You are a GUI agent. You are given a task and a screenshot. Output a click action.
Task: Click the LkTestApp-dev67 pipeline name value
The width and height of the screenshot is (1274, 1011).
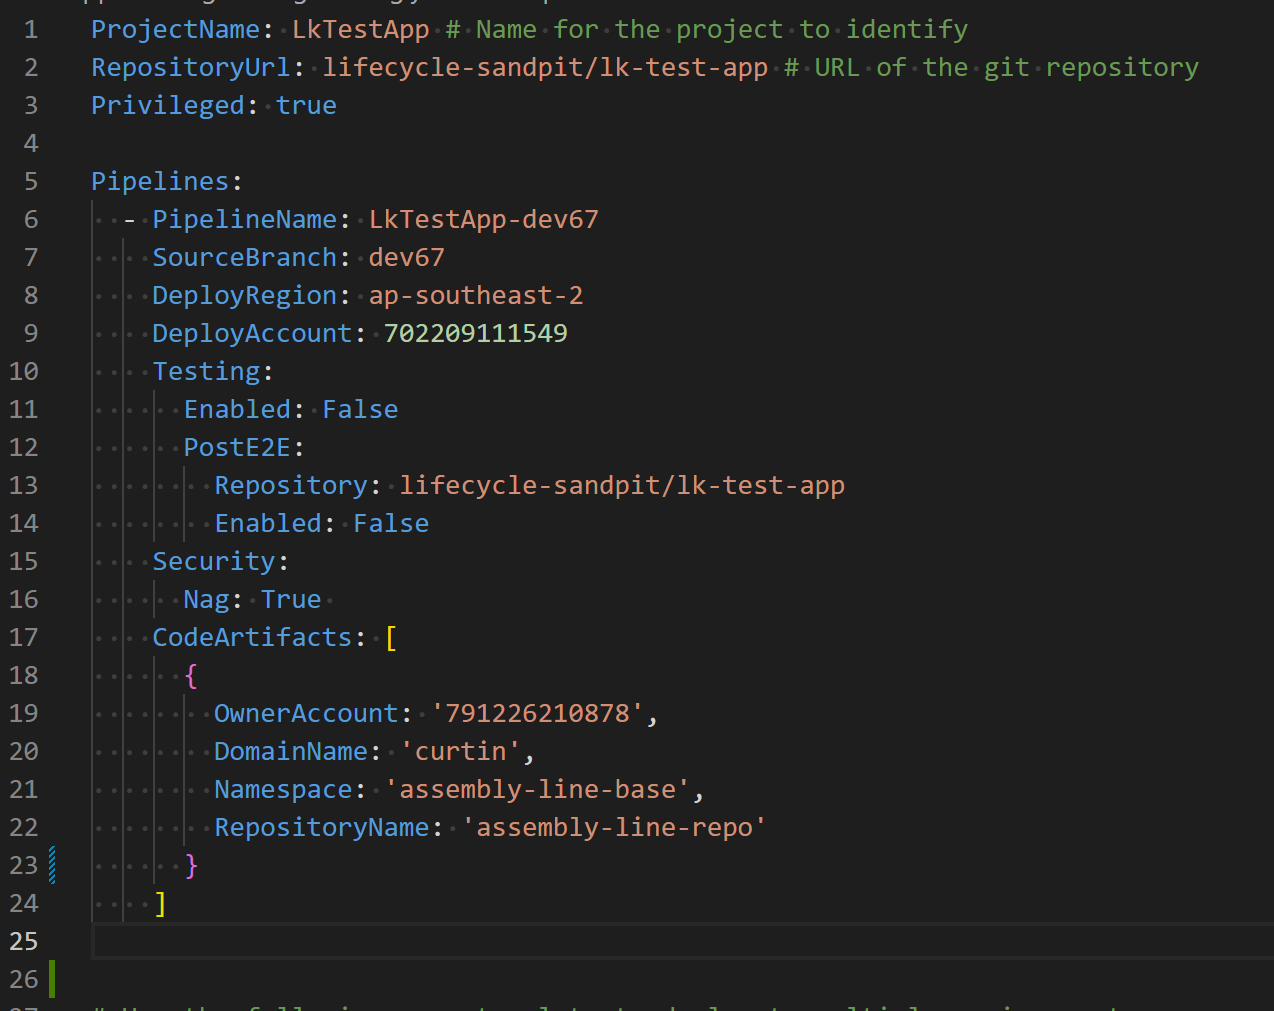pos(483,219)
